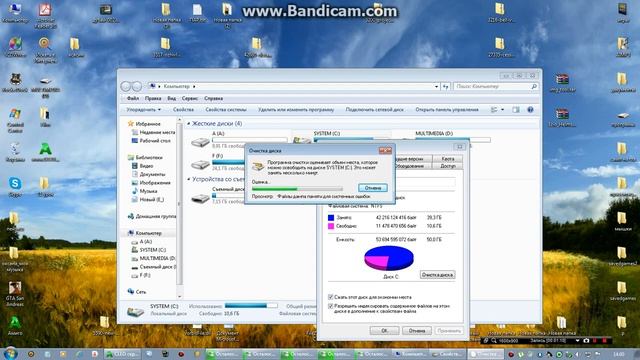This screenshot has width=640, height=360.
Task: Click the search magnifier icon in Explorer
Action: click(533, 87)
